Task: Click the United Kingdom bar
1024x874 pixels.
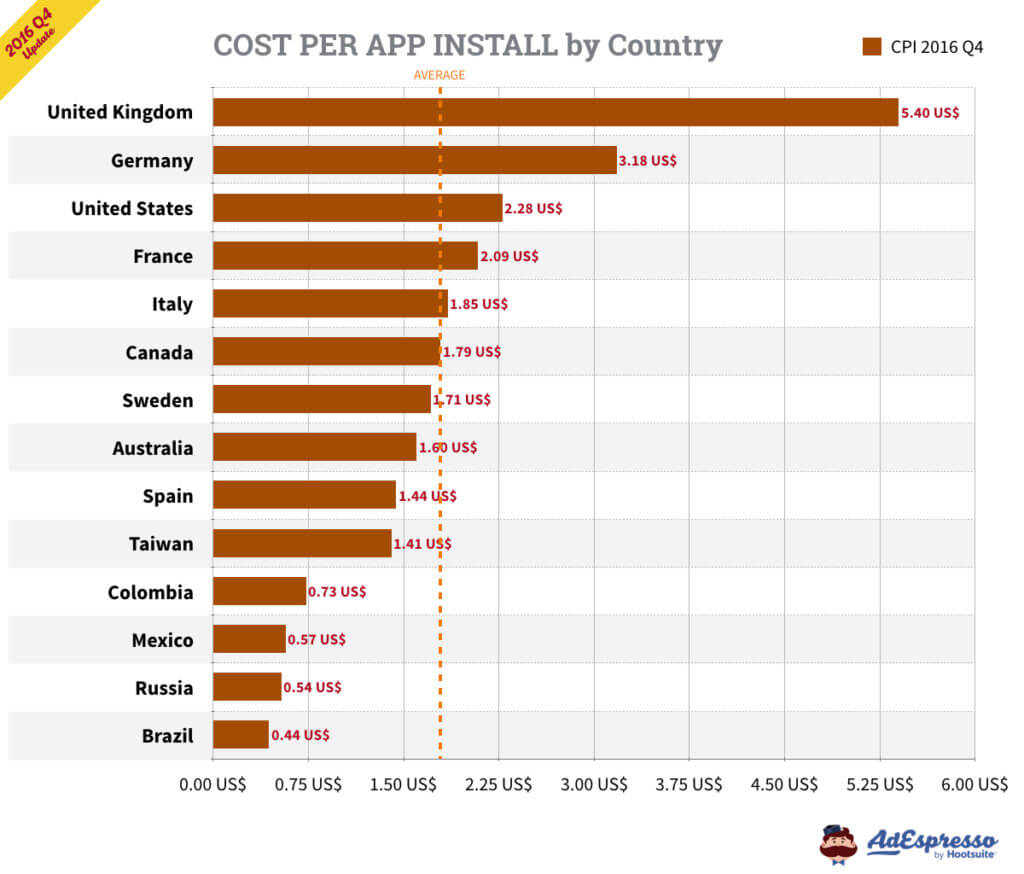Action: click(x=555, y=112)
